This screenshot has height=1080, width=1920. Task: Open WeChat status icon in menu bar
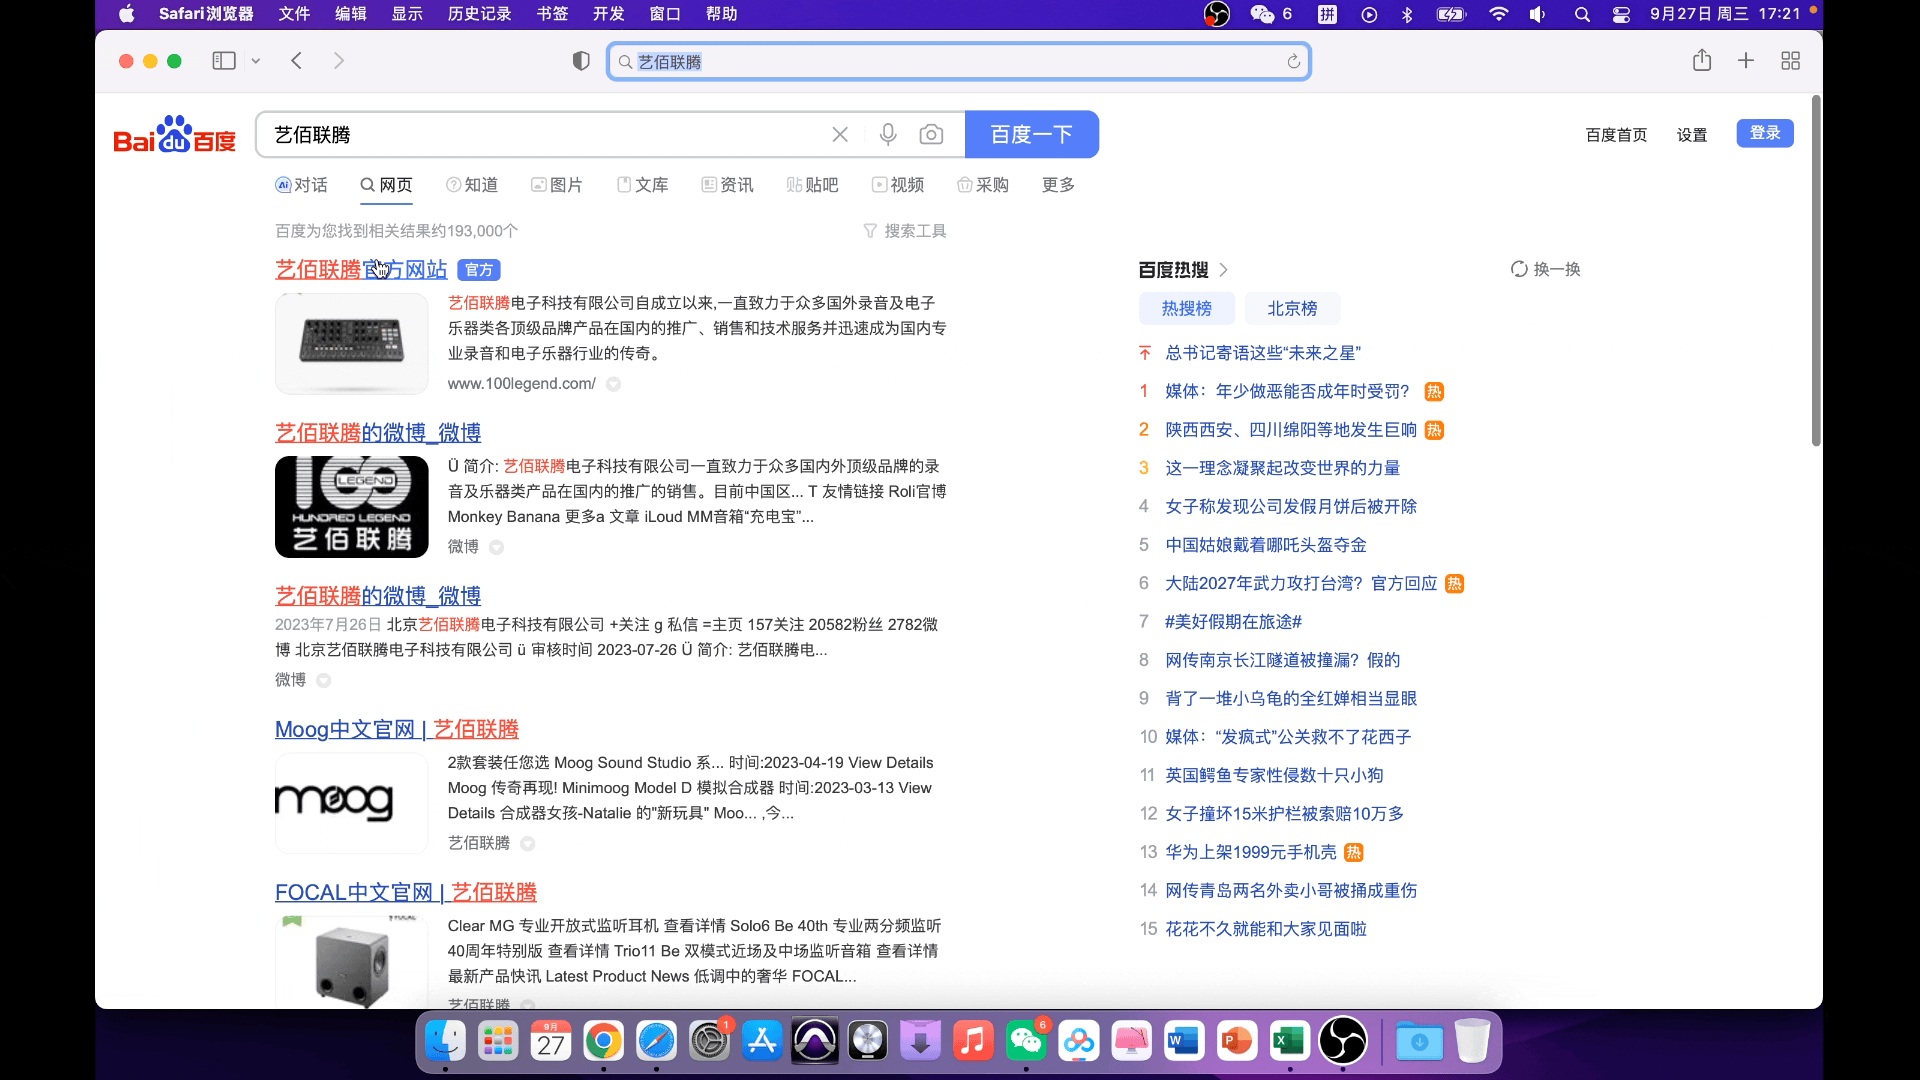tap(1262, 14)
